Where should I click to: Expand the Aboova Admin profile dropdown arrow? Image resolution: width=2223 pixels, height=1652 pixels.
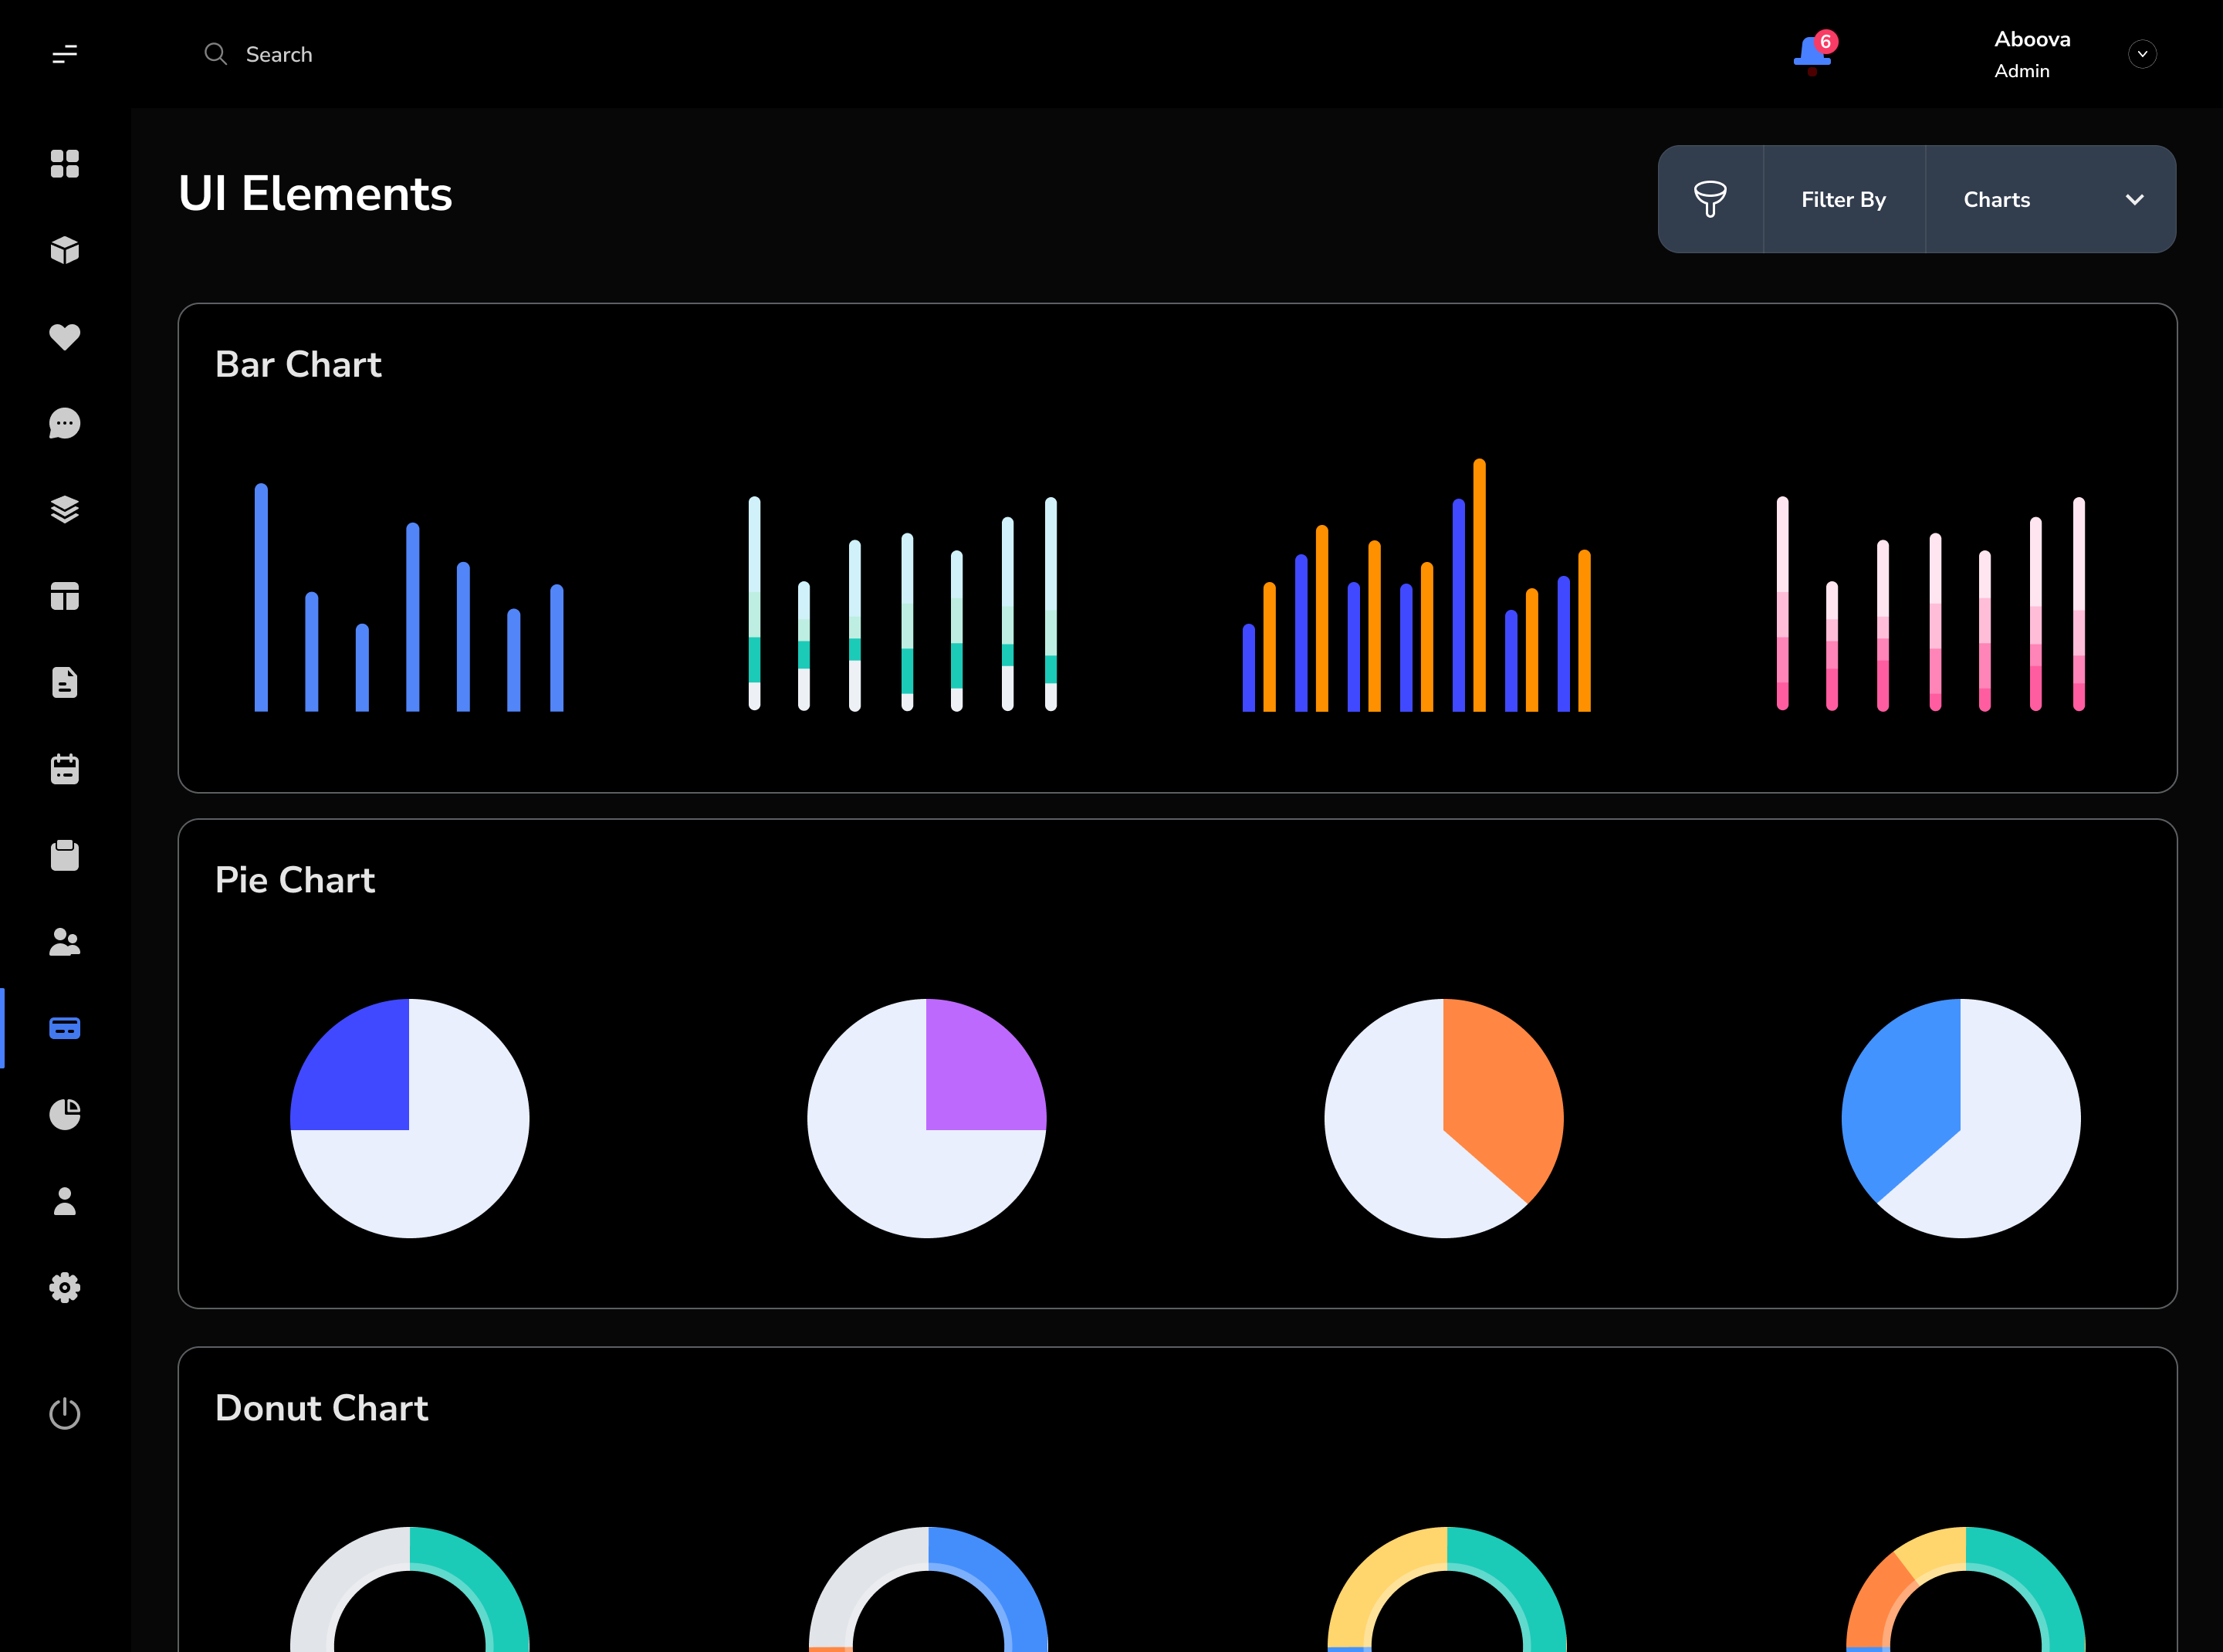[x=2142, y=54]
